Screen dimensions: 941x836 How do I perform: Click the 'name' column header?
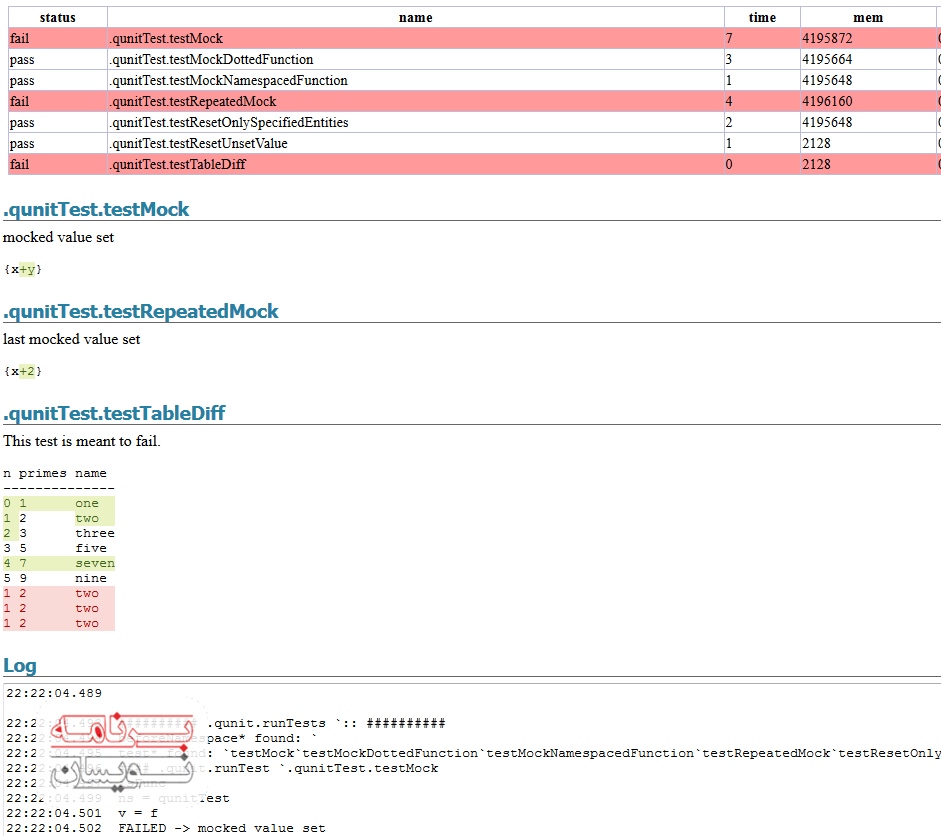tap(415, 17)
